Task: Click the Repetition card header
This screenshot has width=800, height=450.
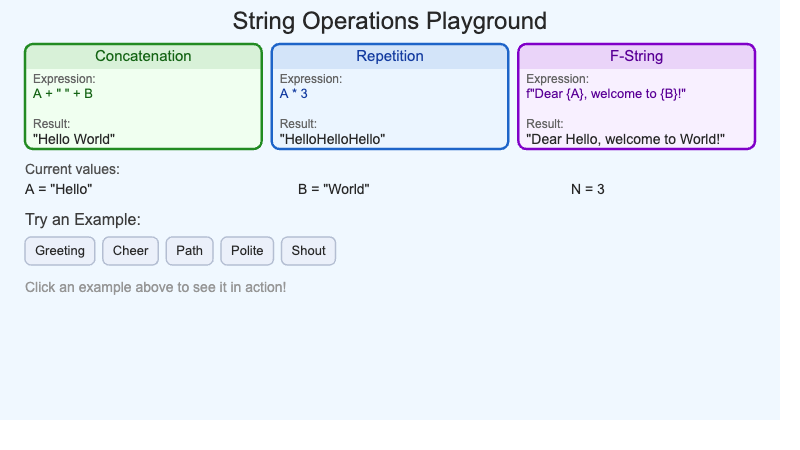Action: click(x=390, y=57)
